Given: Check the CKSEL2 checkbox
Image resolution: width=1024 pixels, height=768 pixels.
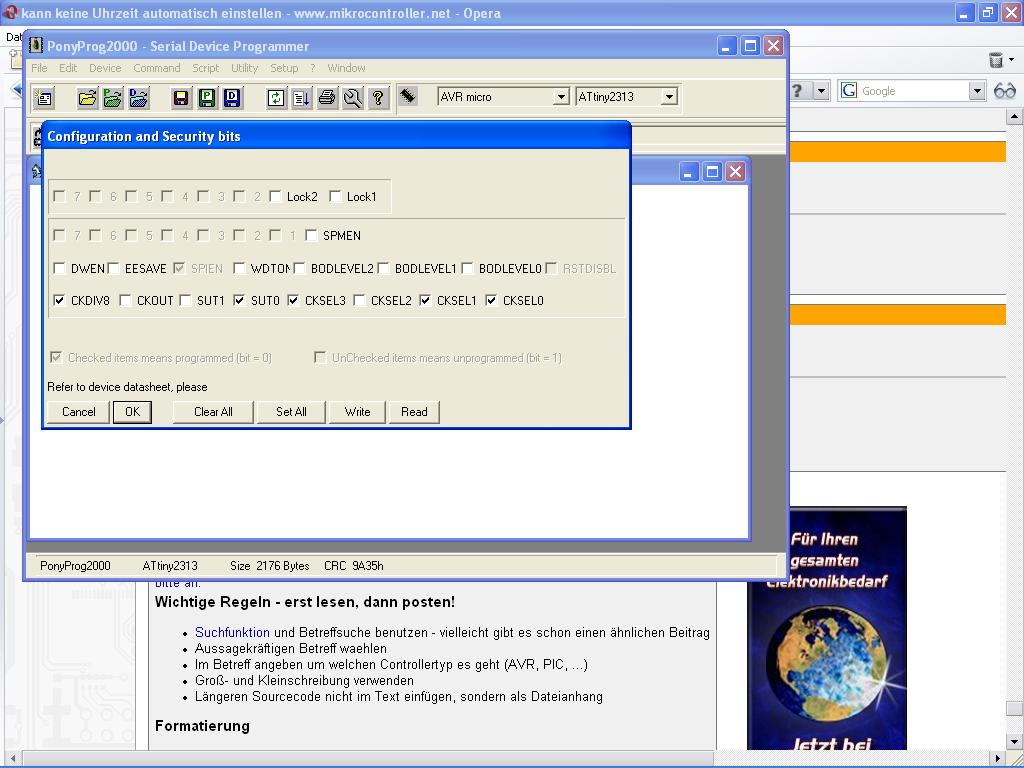Looking at the screenshot, I should (359, 300).
